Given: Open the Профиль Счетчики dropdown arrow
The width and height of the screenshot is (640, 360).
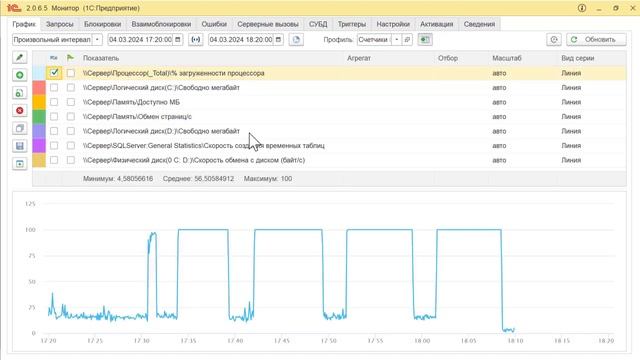Looking at the screenshot, I should [396, 40].
